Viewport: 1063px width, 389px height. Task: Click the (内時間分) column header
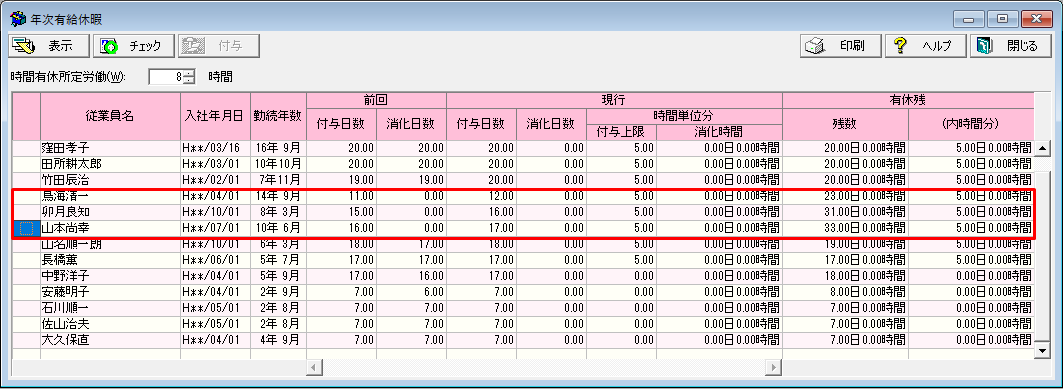pos(971,124)
